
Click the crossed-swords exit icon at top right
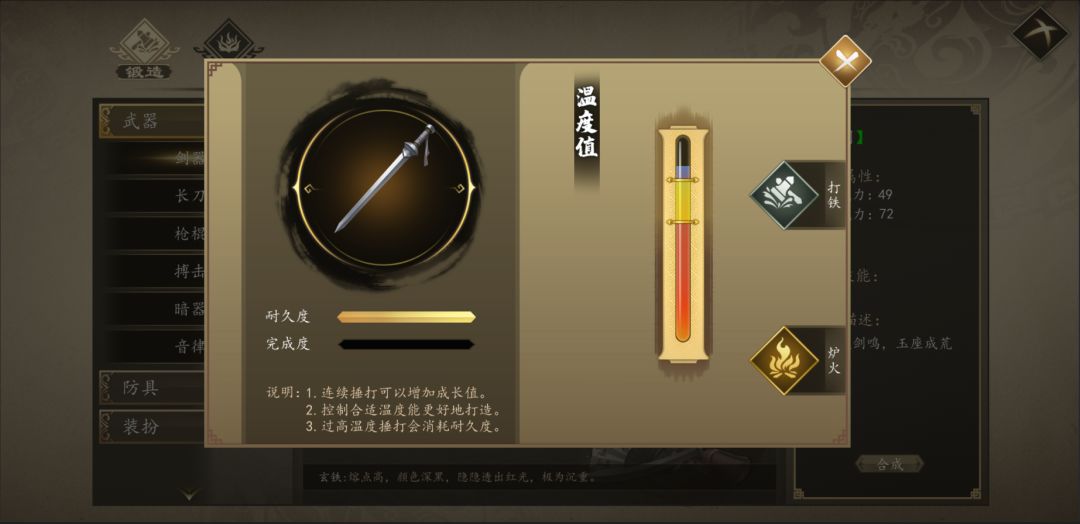tap(1039, 34)
